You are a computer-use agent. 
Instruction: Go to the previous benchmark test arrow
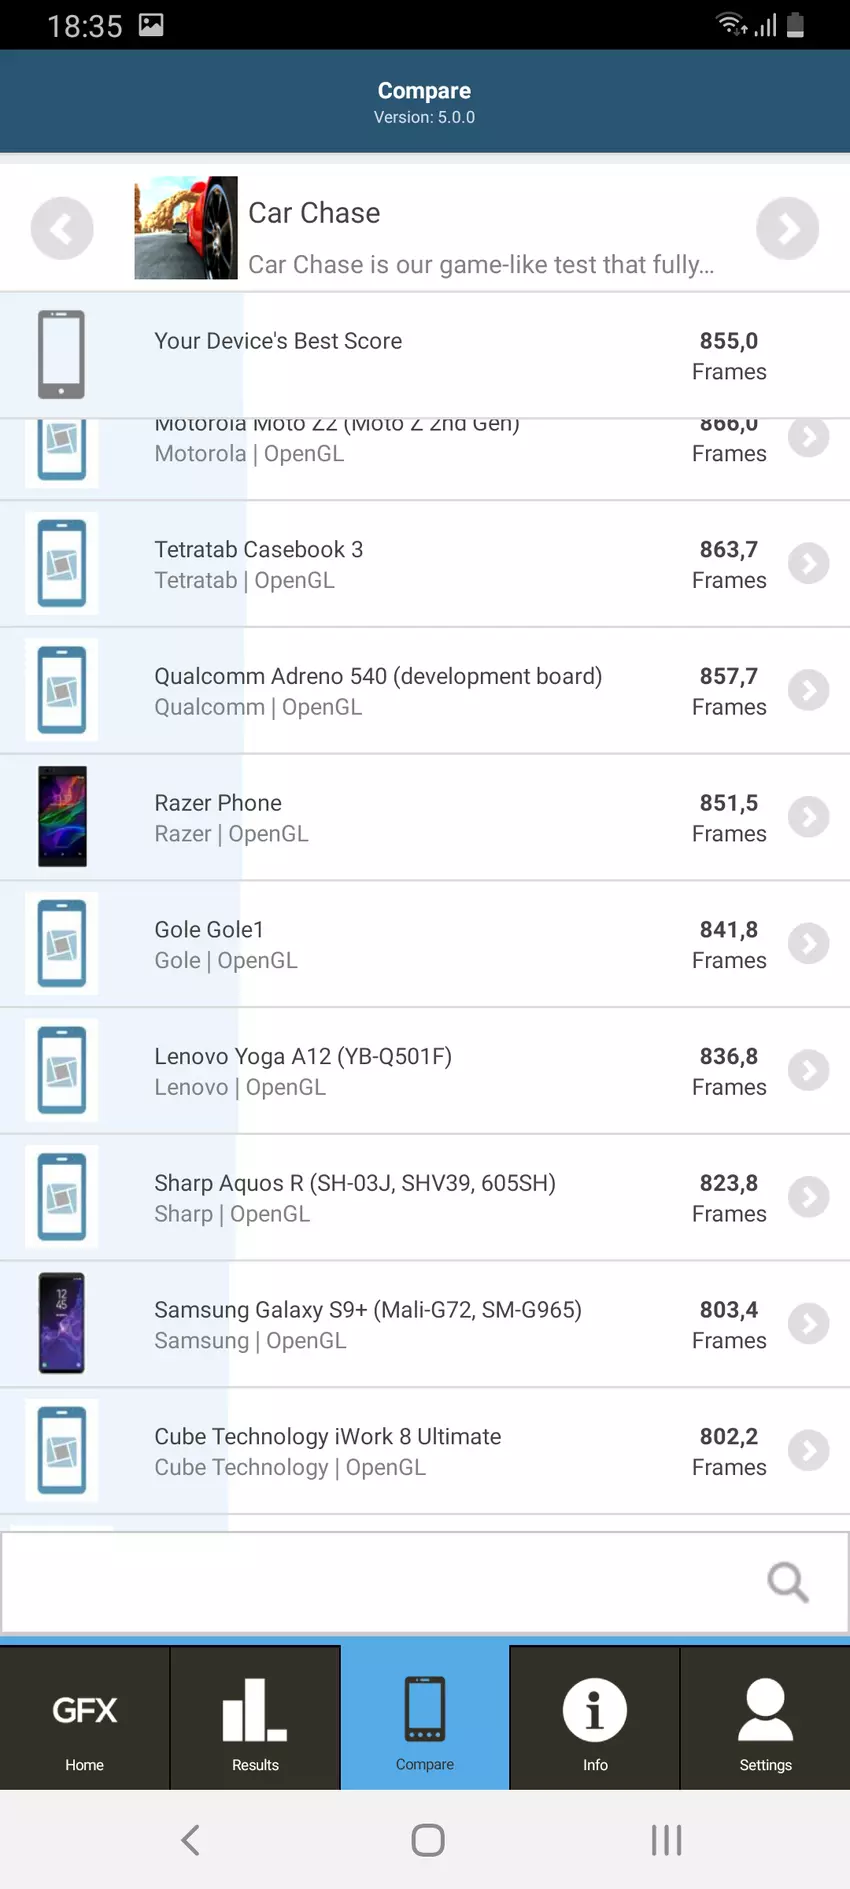(62, 229)
